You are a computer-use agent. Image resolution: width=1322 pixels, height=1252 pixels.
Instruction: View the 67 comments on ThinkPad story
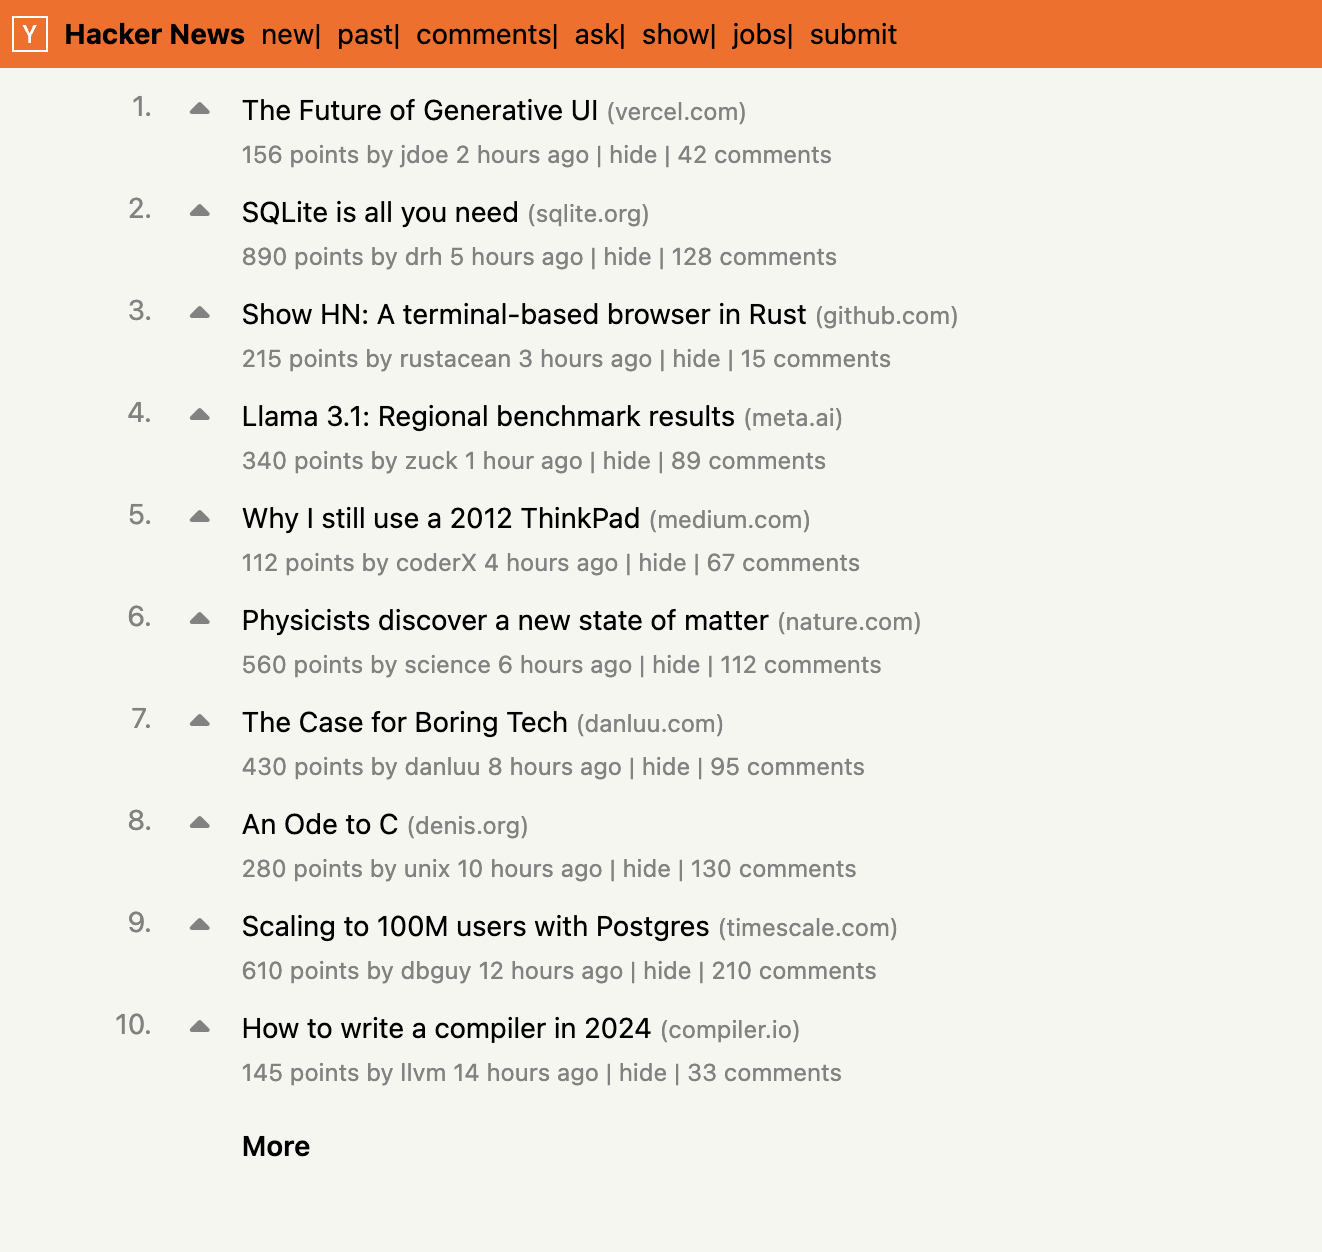[783, 563]
